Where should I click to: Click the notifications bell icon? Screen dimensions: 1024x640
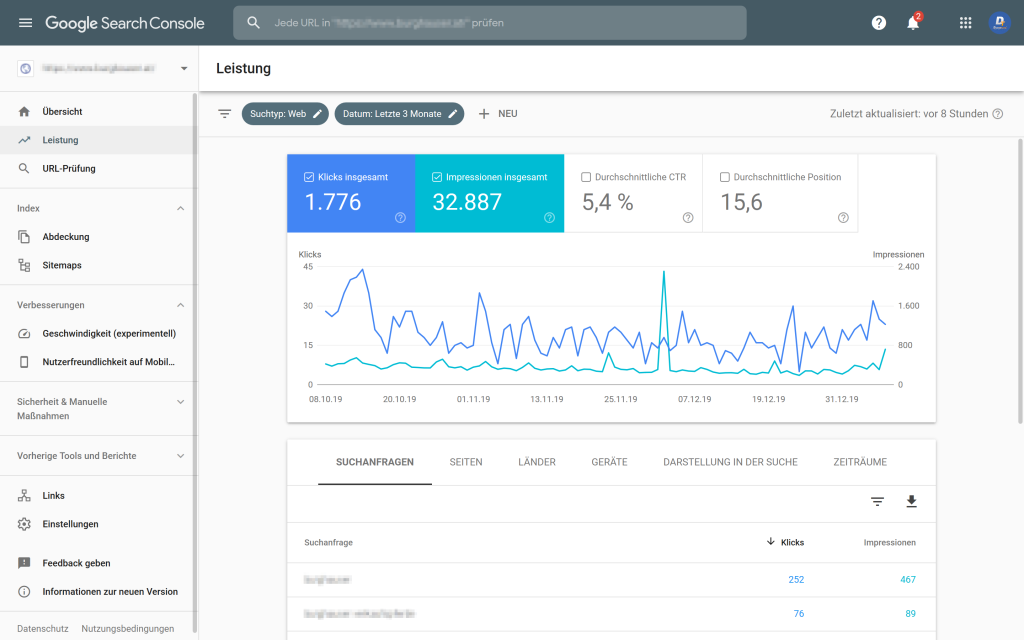coord(912,23)
